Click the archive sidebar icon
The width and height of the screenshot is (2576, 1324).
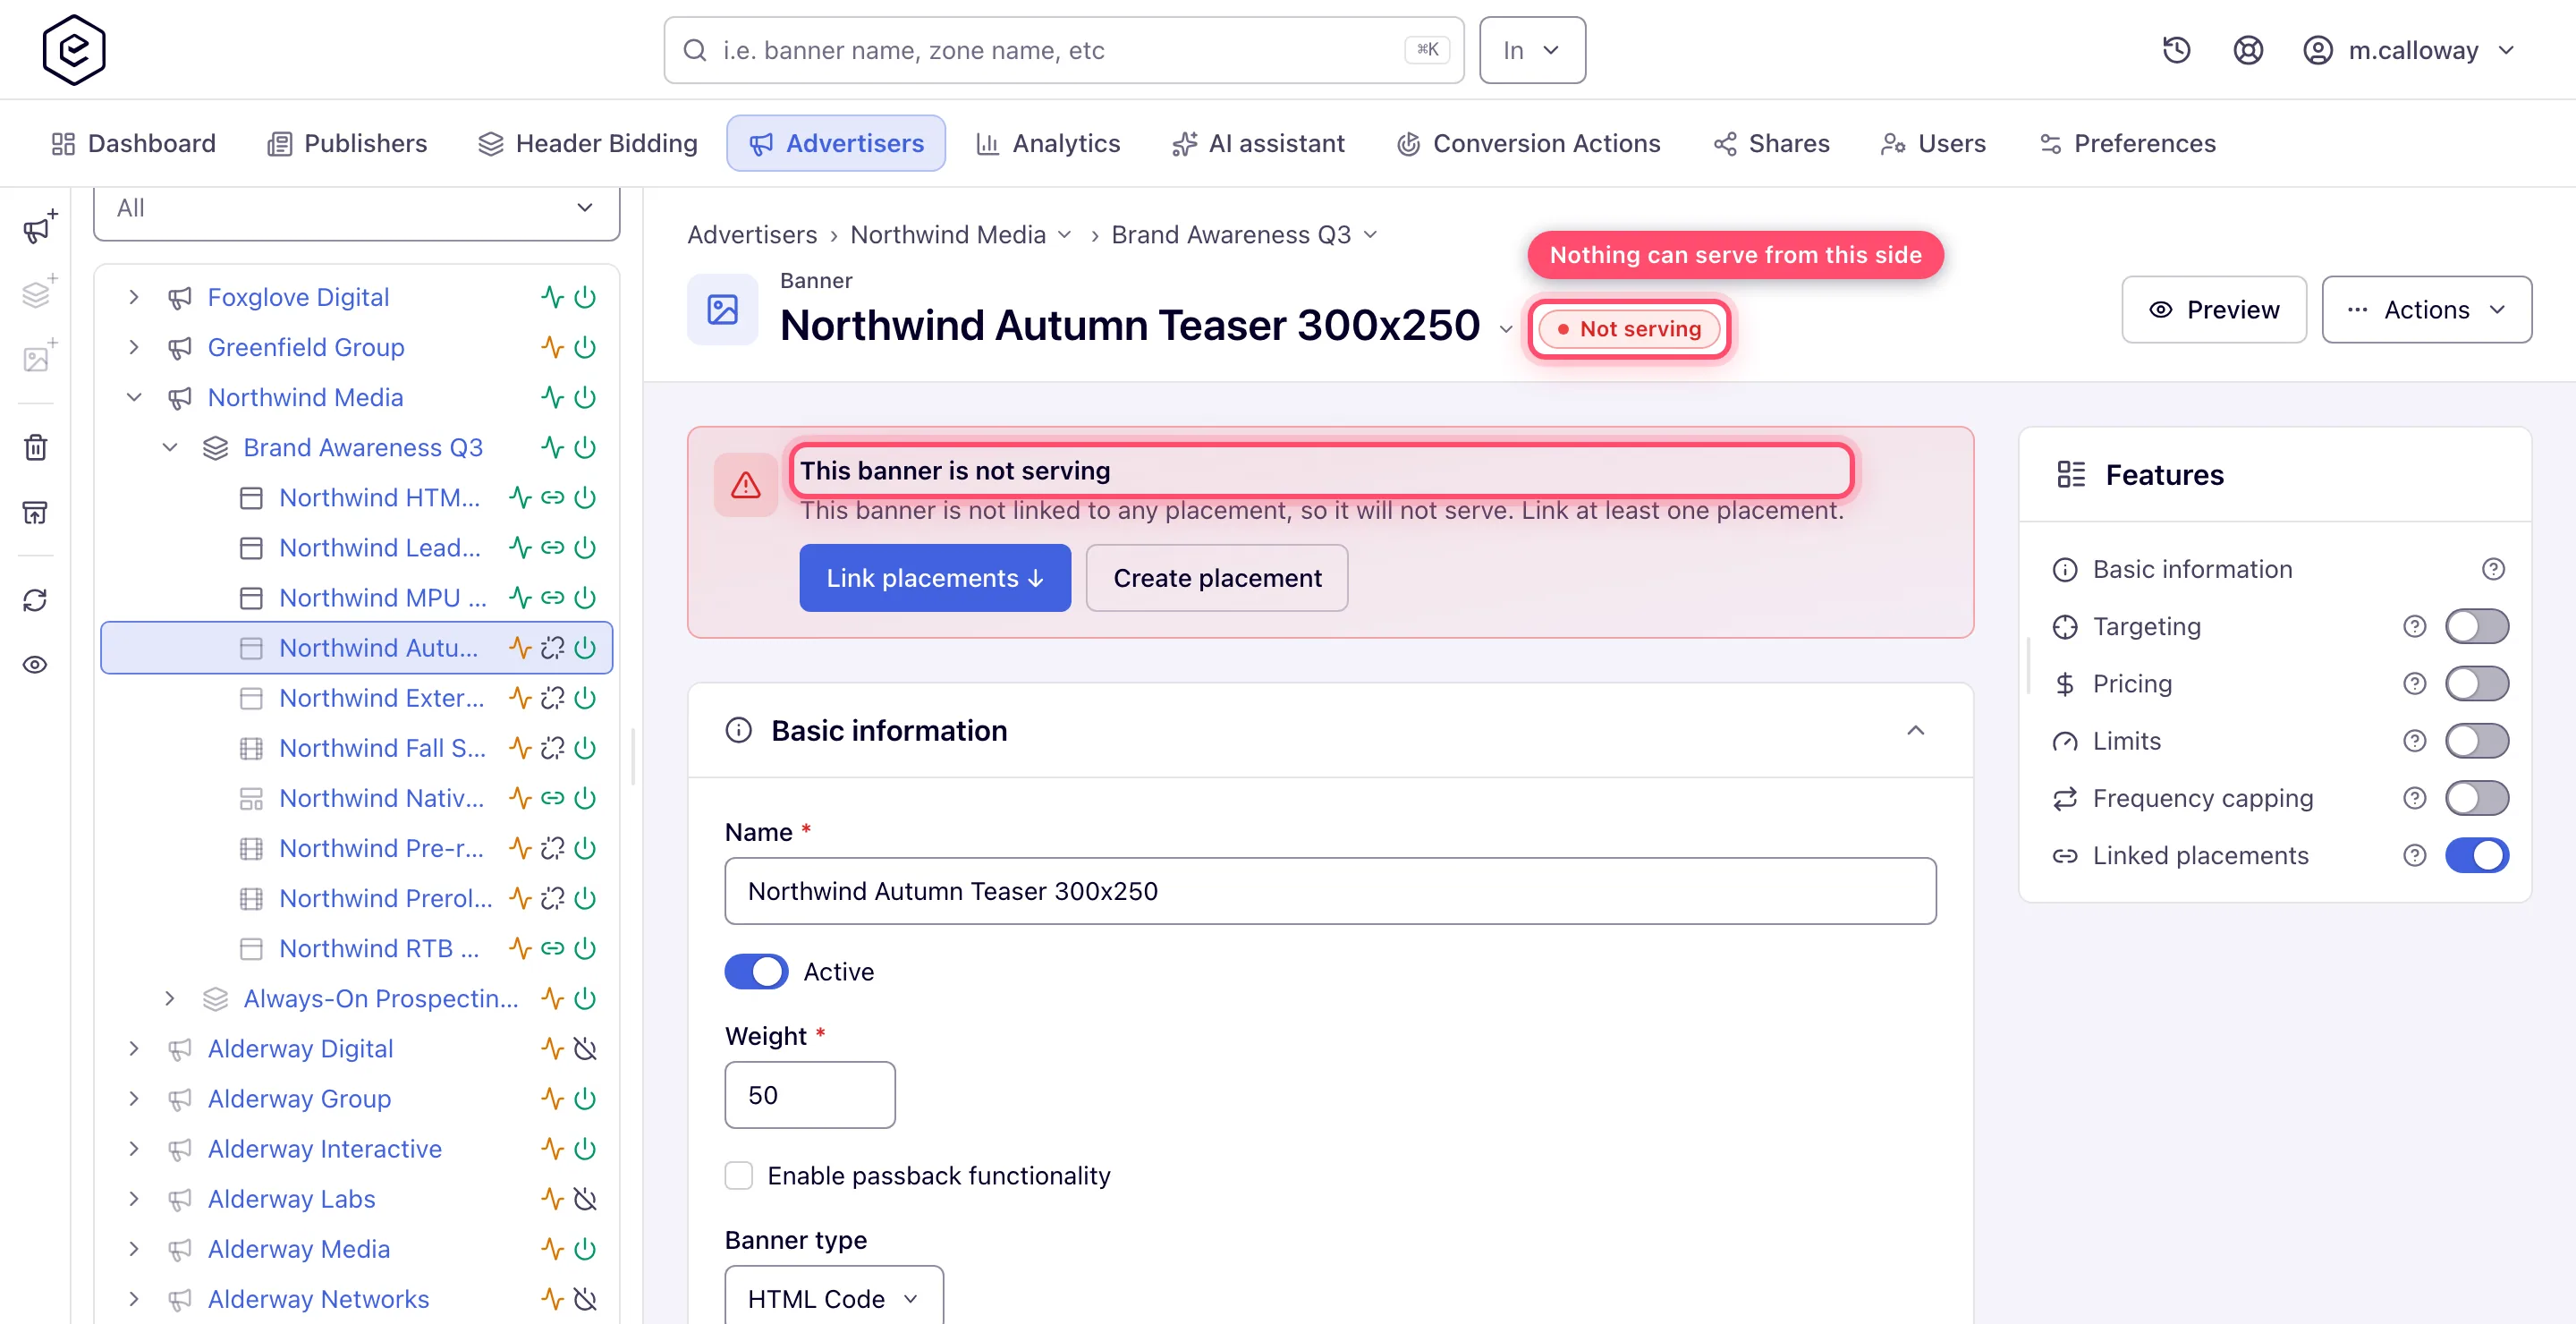(x=36, y=512)
